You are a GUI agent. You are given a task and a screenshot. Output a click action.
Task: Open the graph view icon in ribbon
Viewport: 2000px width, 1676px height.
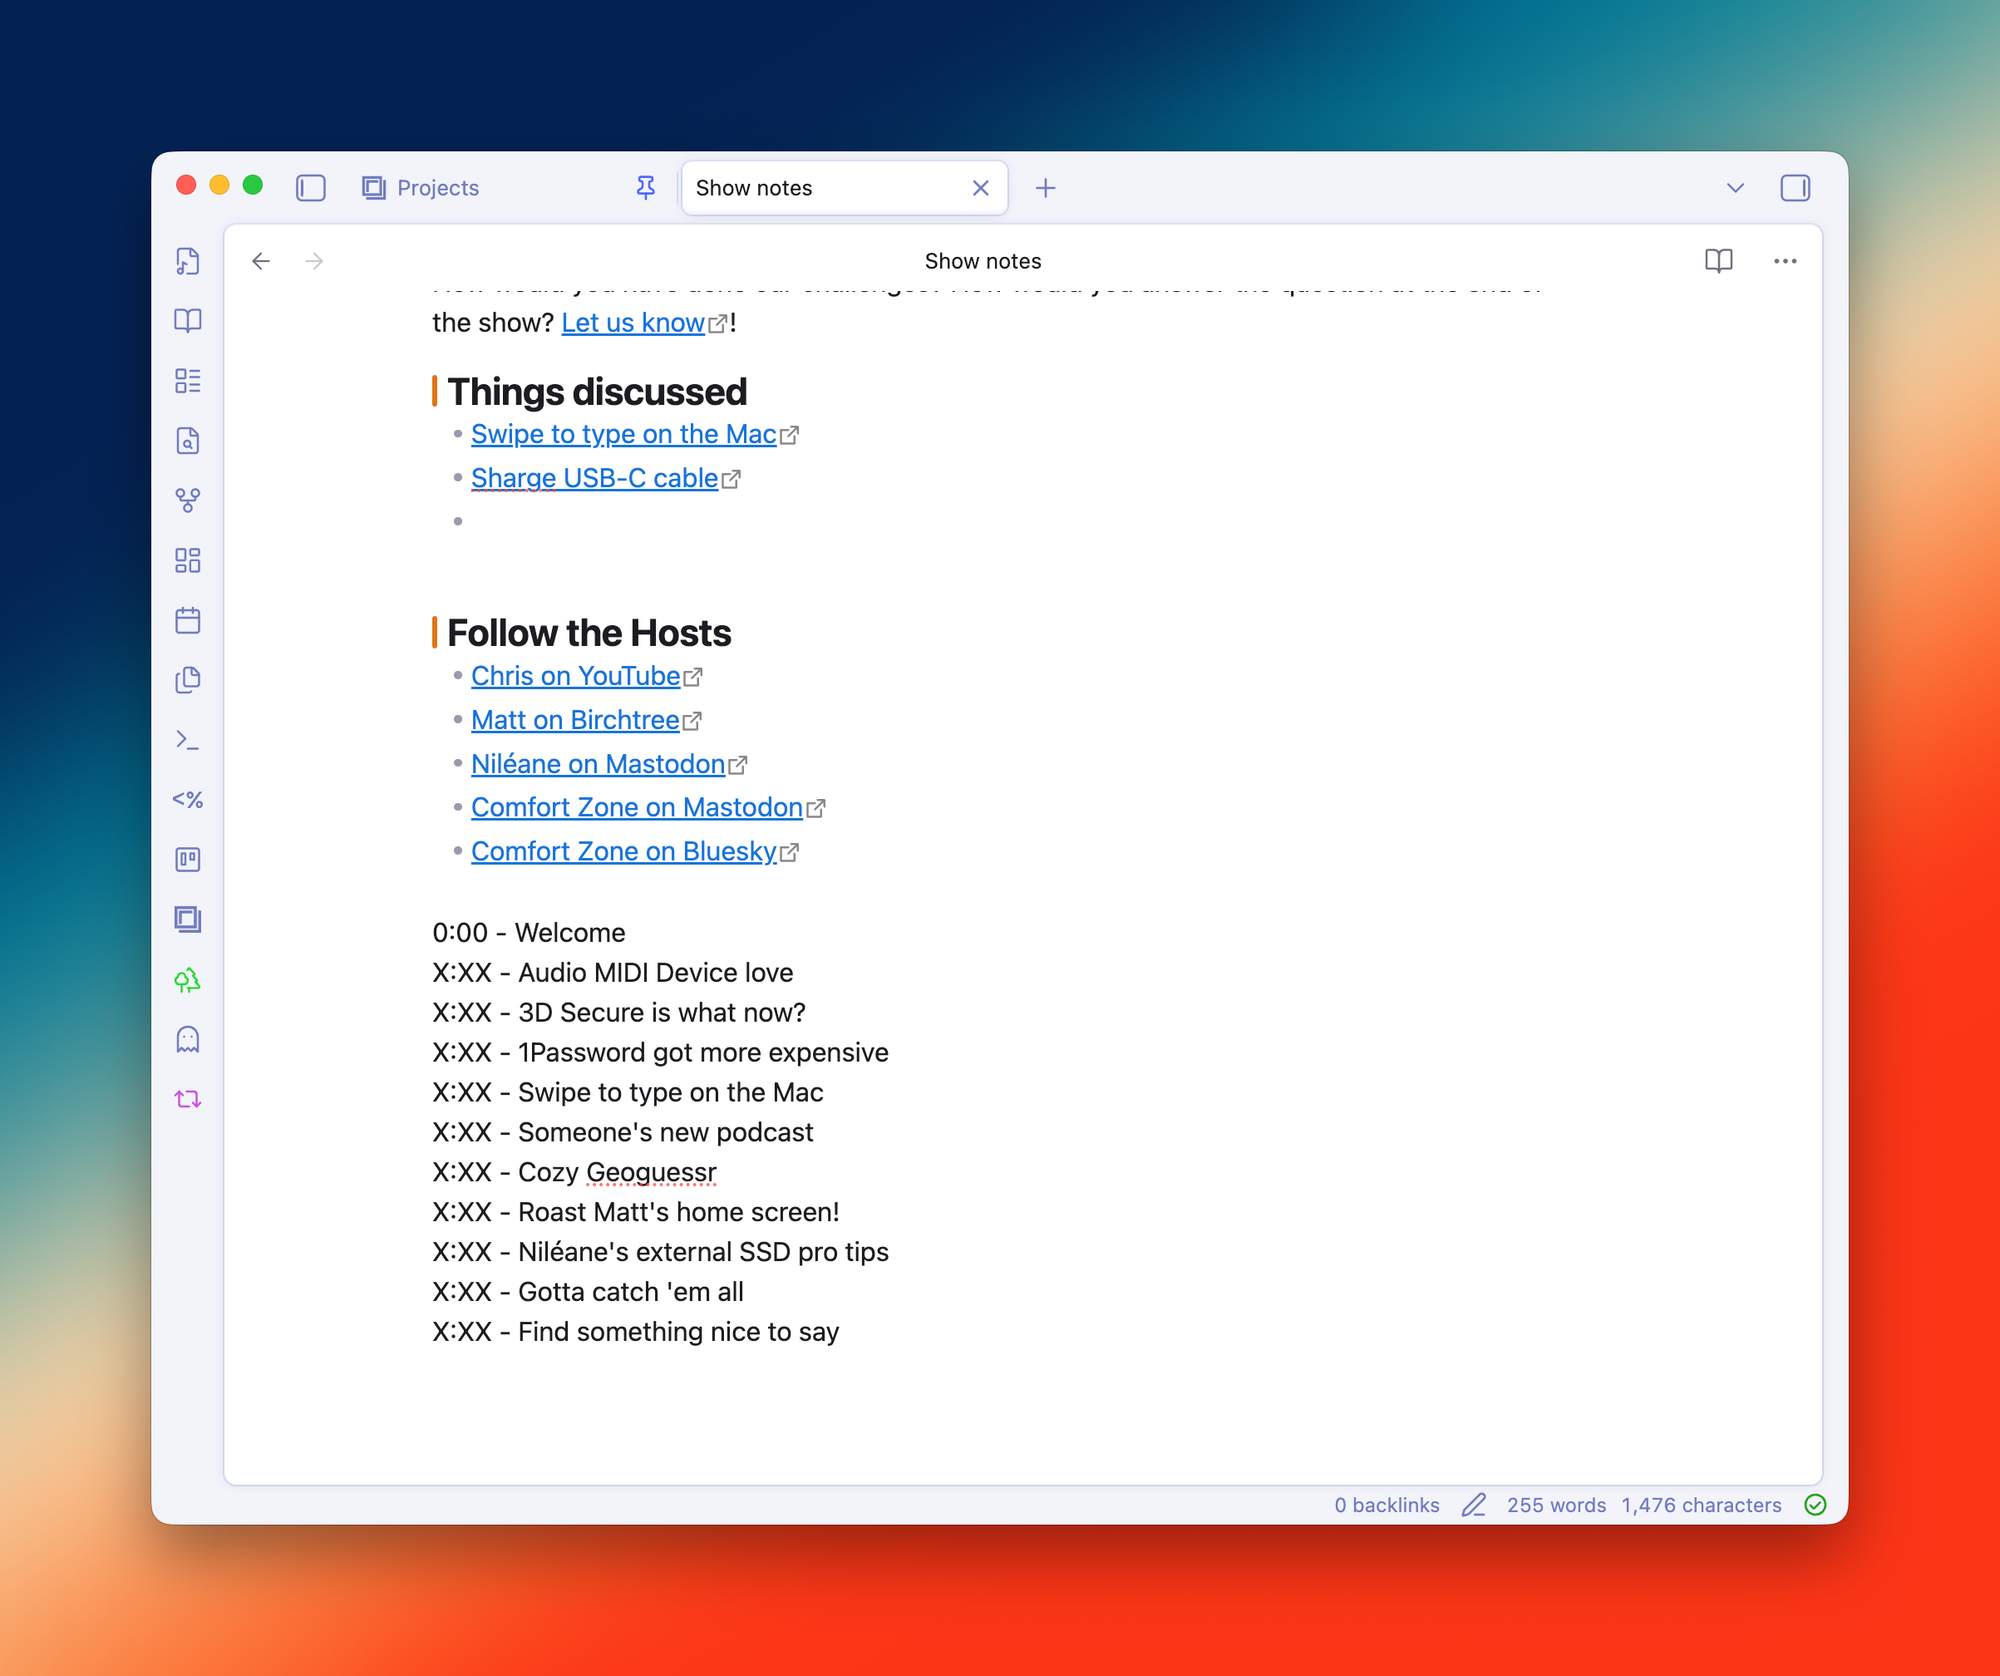click(188, 500)
